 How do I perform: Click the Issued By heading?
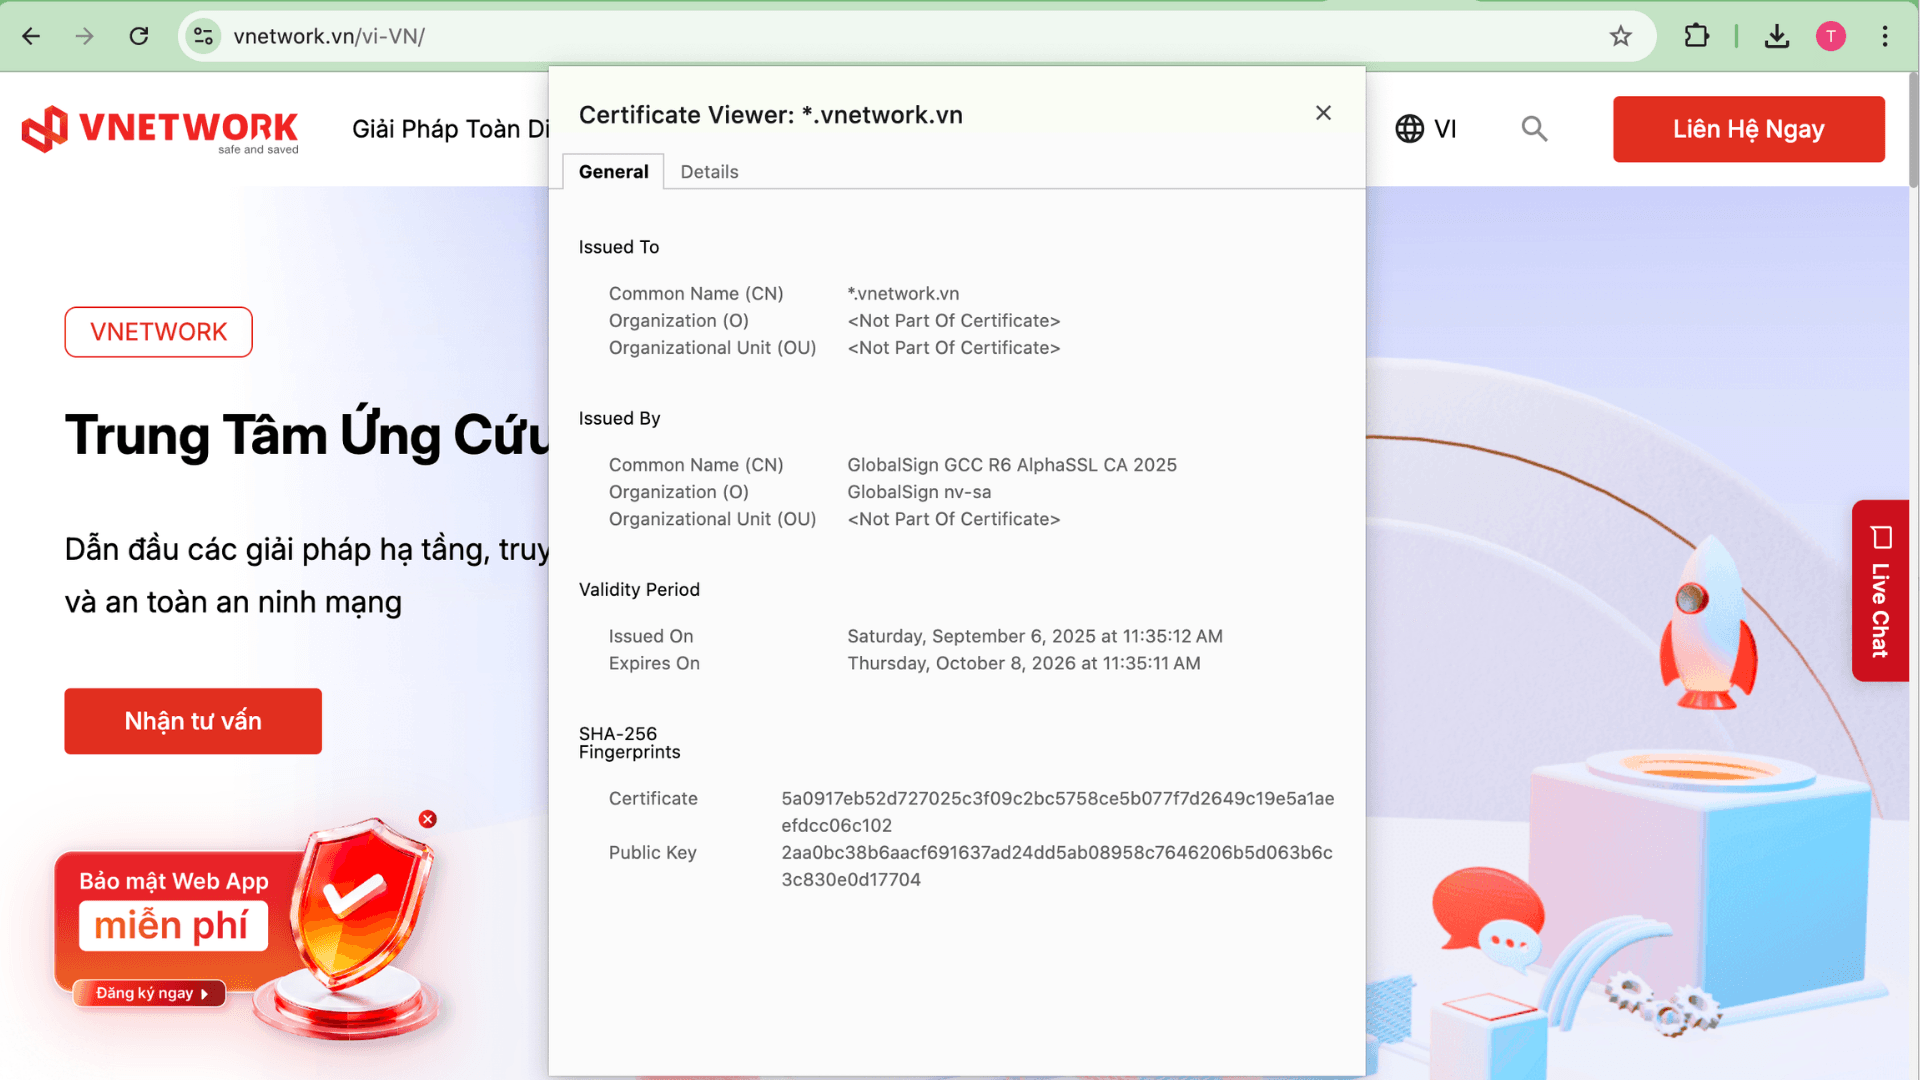pyautogui.click(x=619, y=418)
